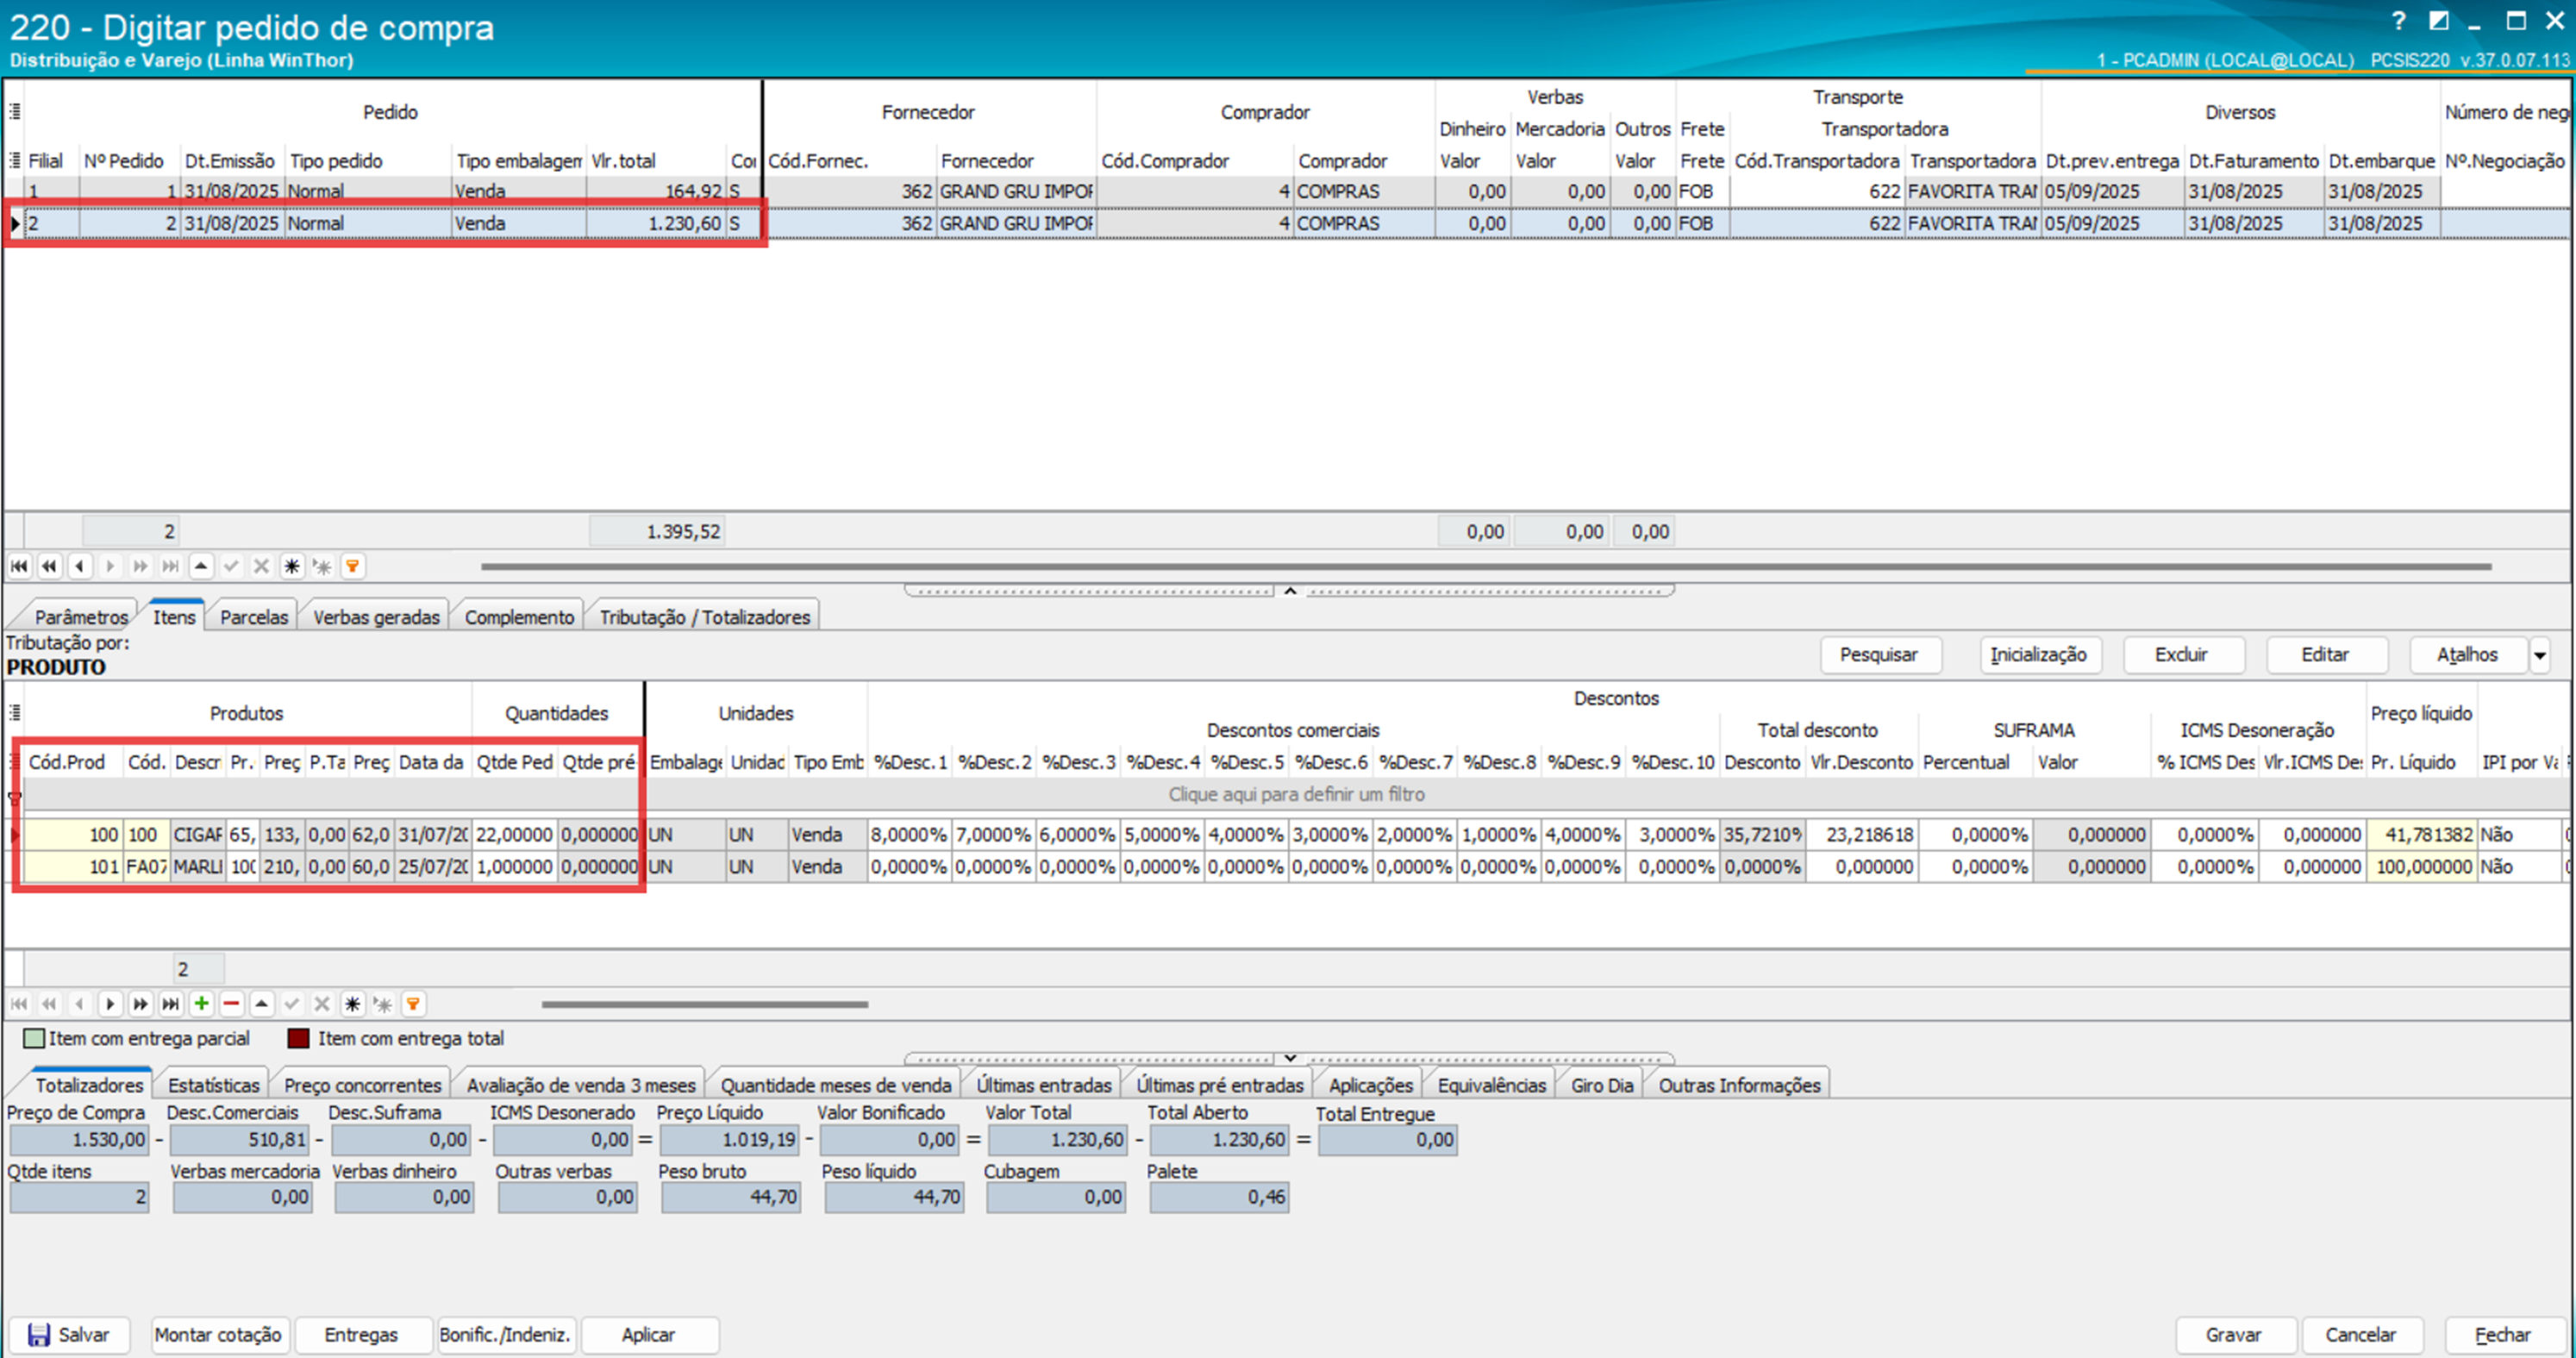Click the red minus delete-item icon
Image resolution: width=2576 pixels, height=1358 pixels.
(231, 1003)
